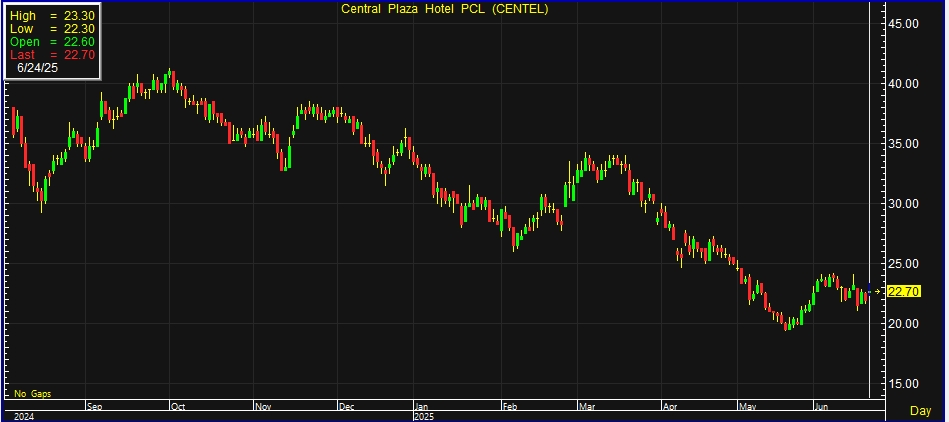Click the 20.00 price axis label
This screenshot has height=422, width=949.
point(904,324)
